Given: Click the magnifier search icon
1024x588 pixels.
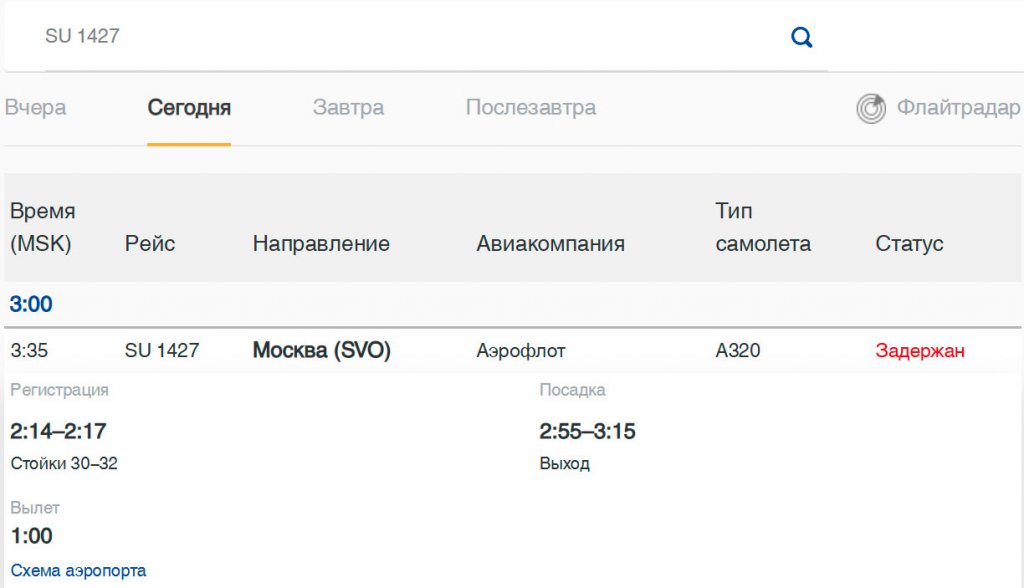Looking at the screenshot, I should [801, 38].
